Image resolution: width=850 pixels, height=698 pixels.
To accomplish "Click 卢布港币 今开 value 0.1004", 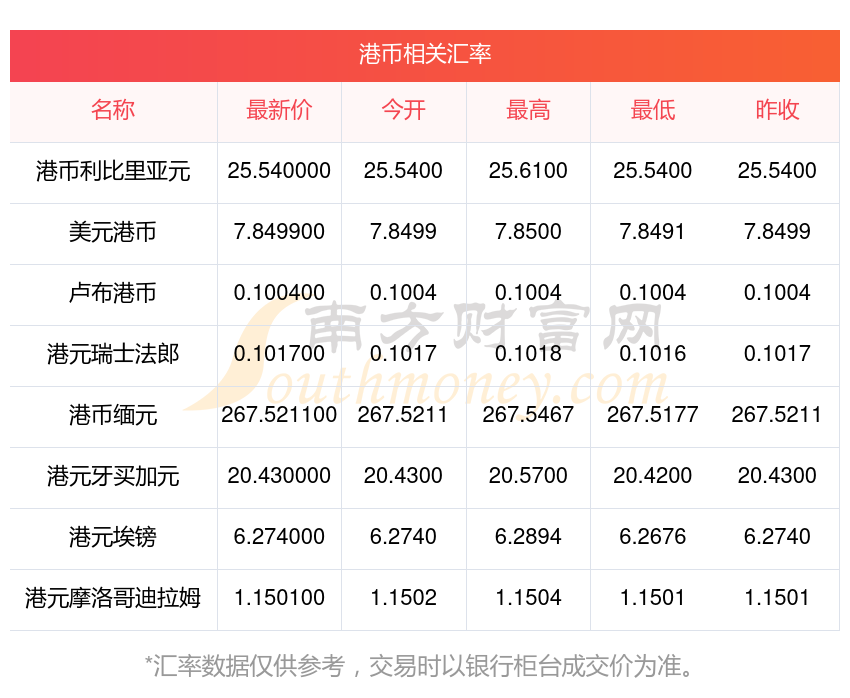I will pyautogui.click(x=403, y=293).
